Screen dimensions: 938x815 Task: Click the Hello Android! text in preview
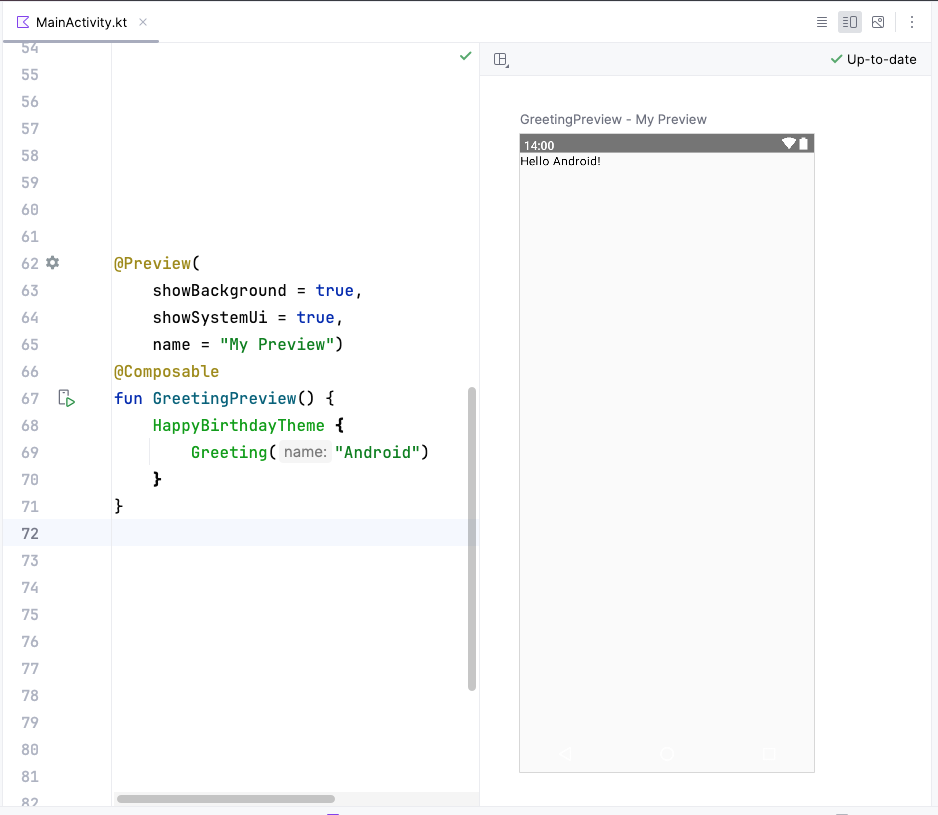(560, 161)
